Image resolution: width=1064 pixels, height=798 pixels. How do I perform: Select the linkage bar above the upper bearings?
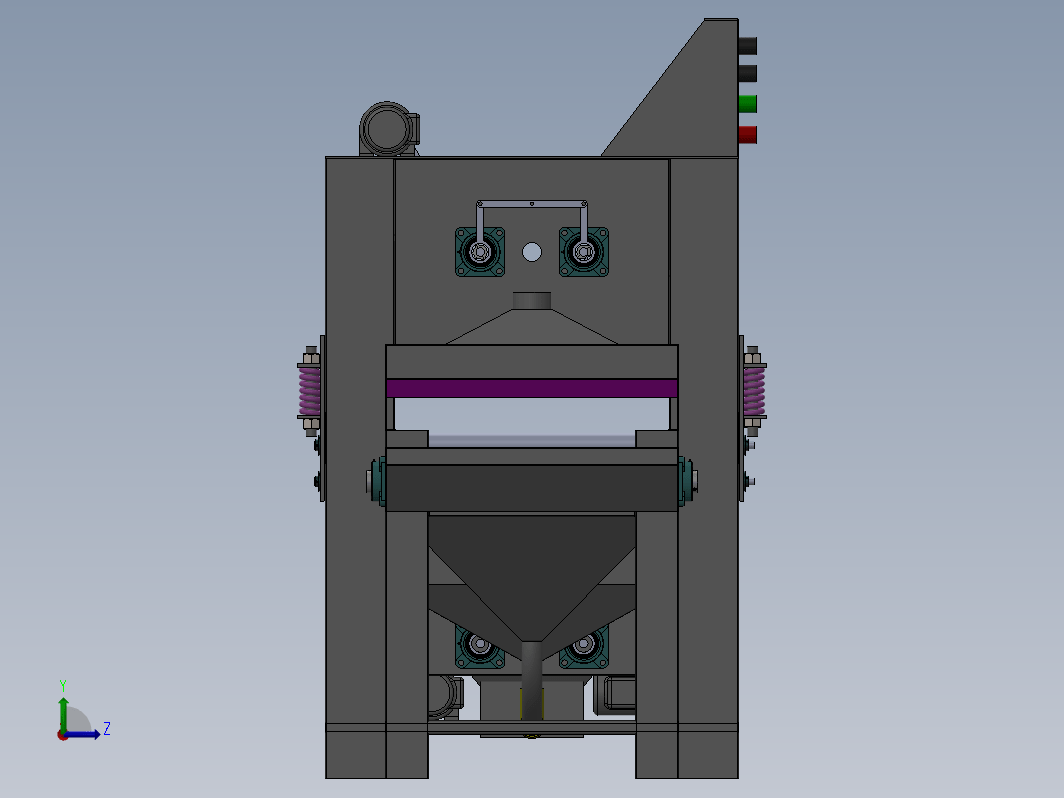click(532, 204)
